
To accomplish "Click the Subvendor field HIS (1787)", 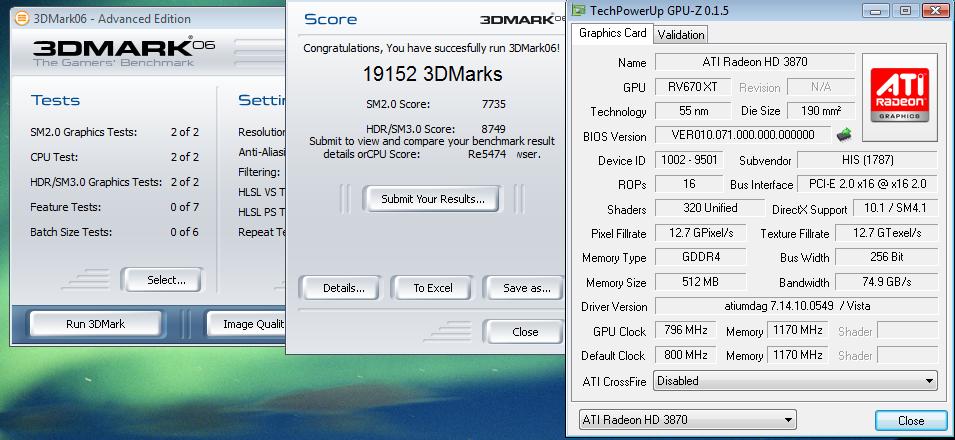I will 867,160.
